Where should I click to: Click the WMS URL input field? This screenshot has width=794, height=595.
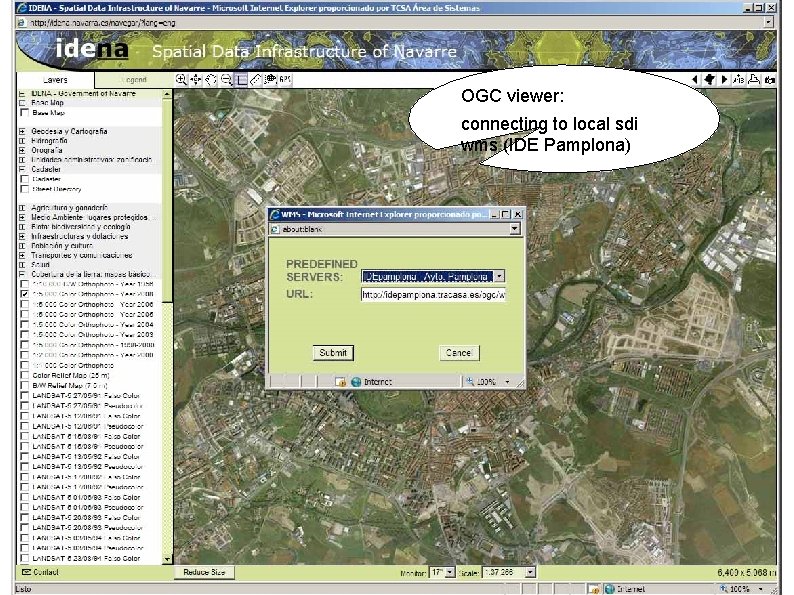pos(433,295)
